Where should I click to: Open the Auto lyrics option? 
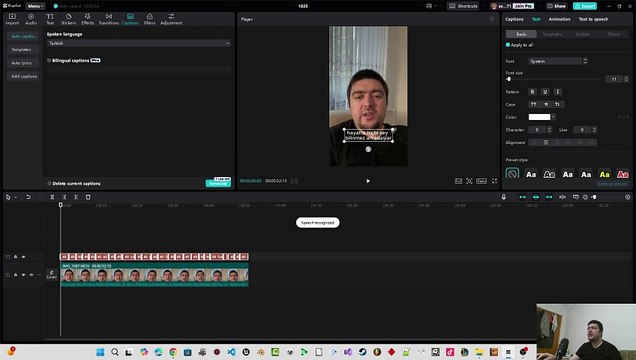pyautogui.click(x=23, y=63)
